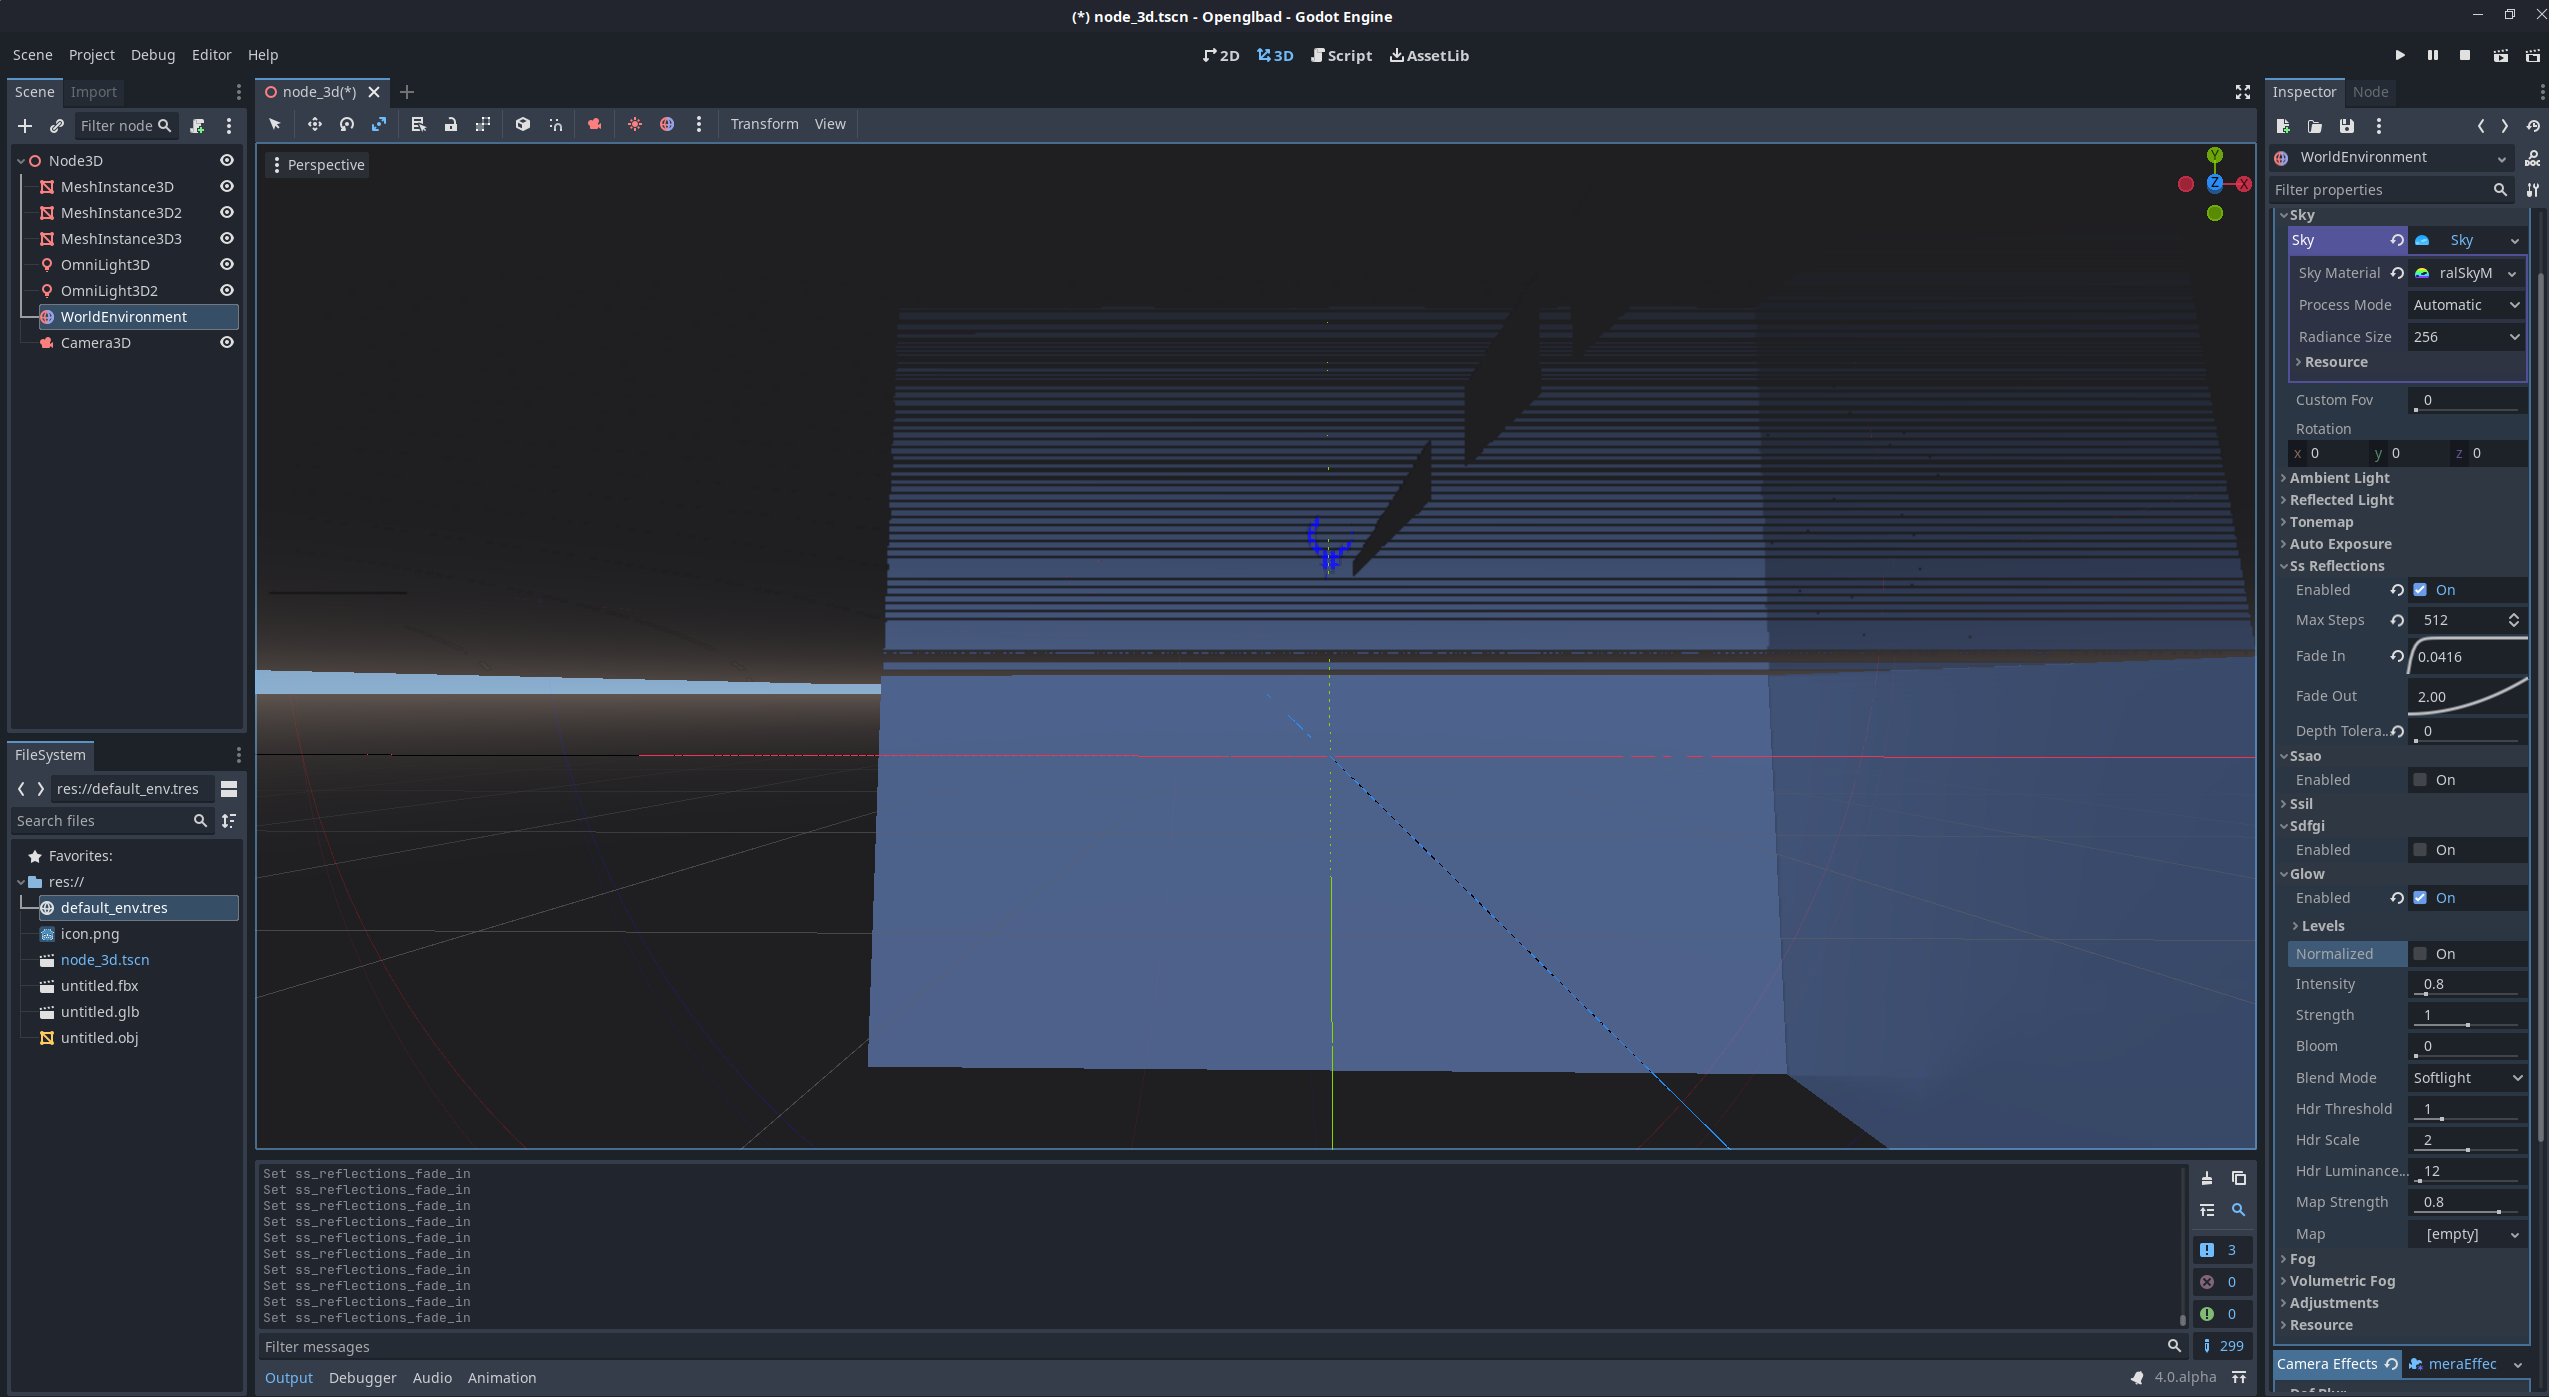
Task: Instance a child scene link icon
Action: pyautogui.click(x=57, y=126)
